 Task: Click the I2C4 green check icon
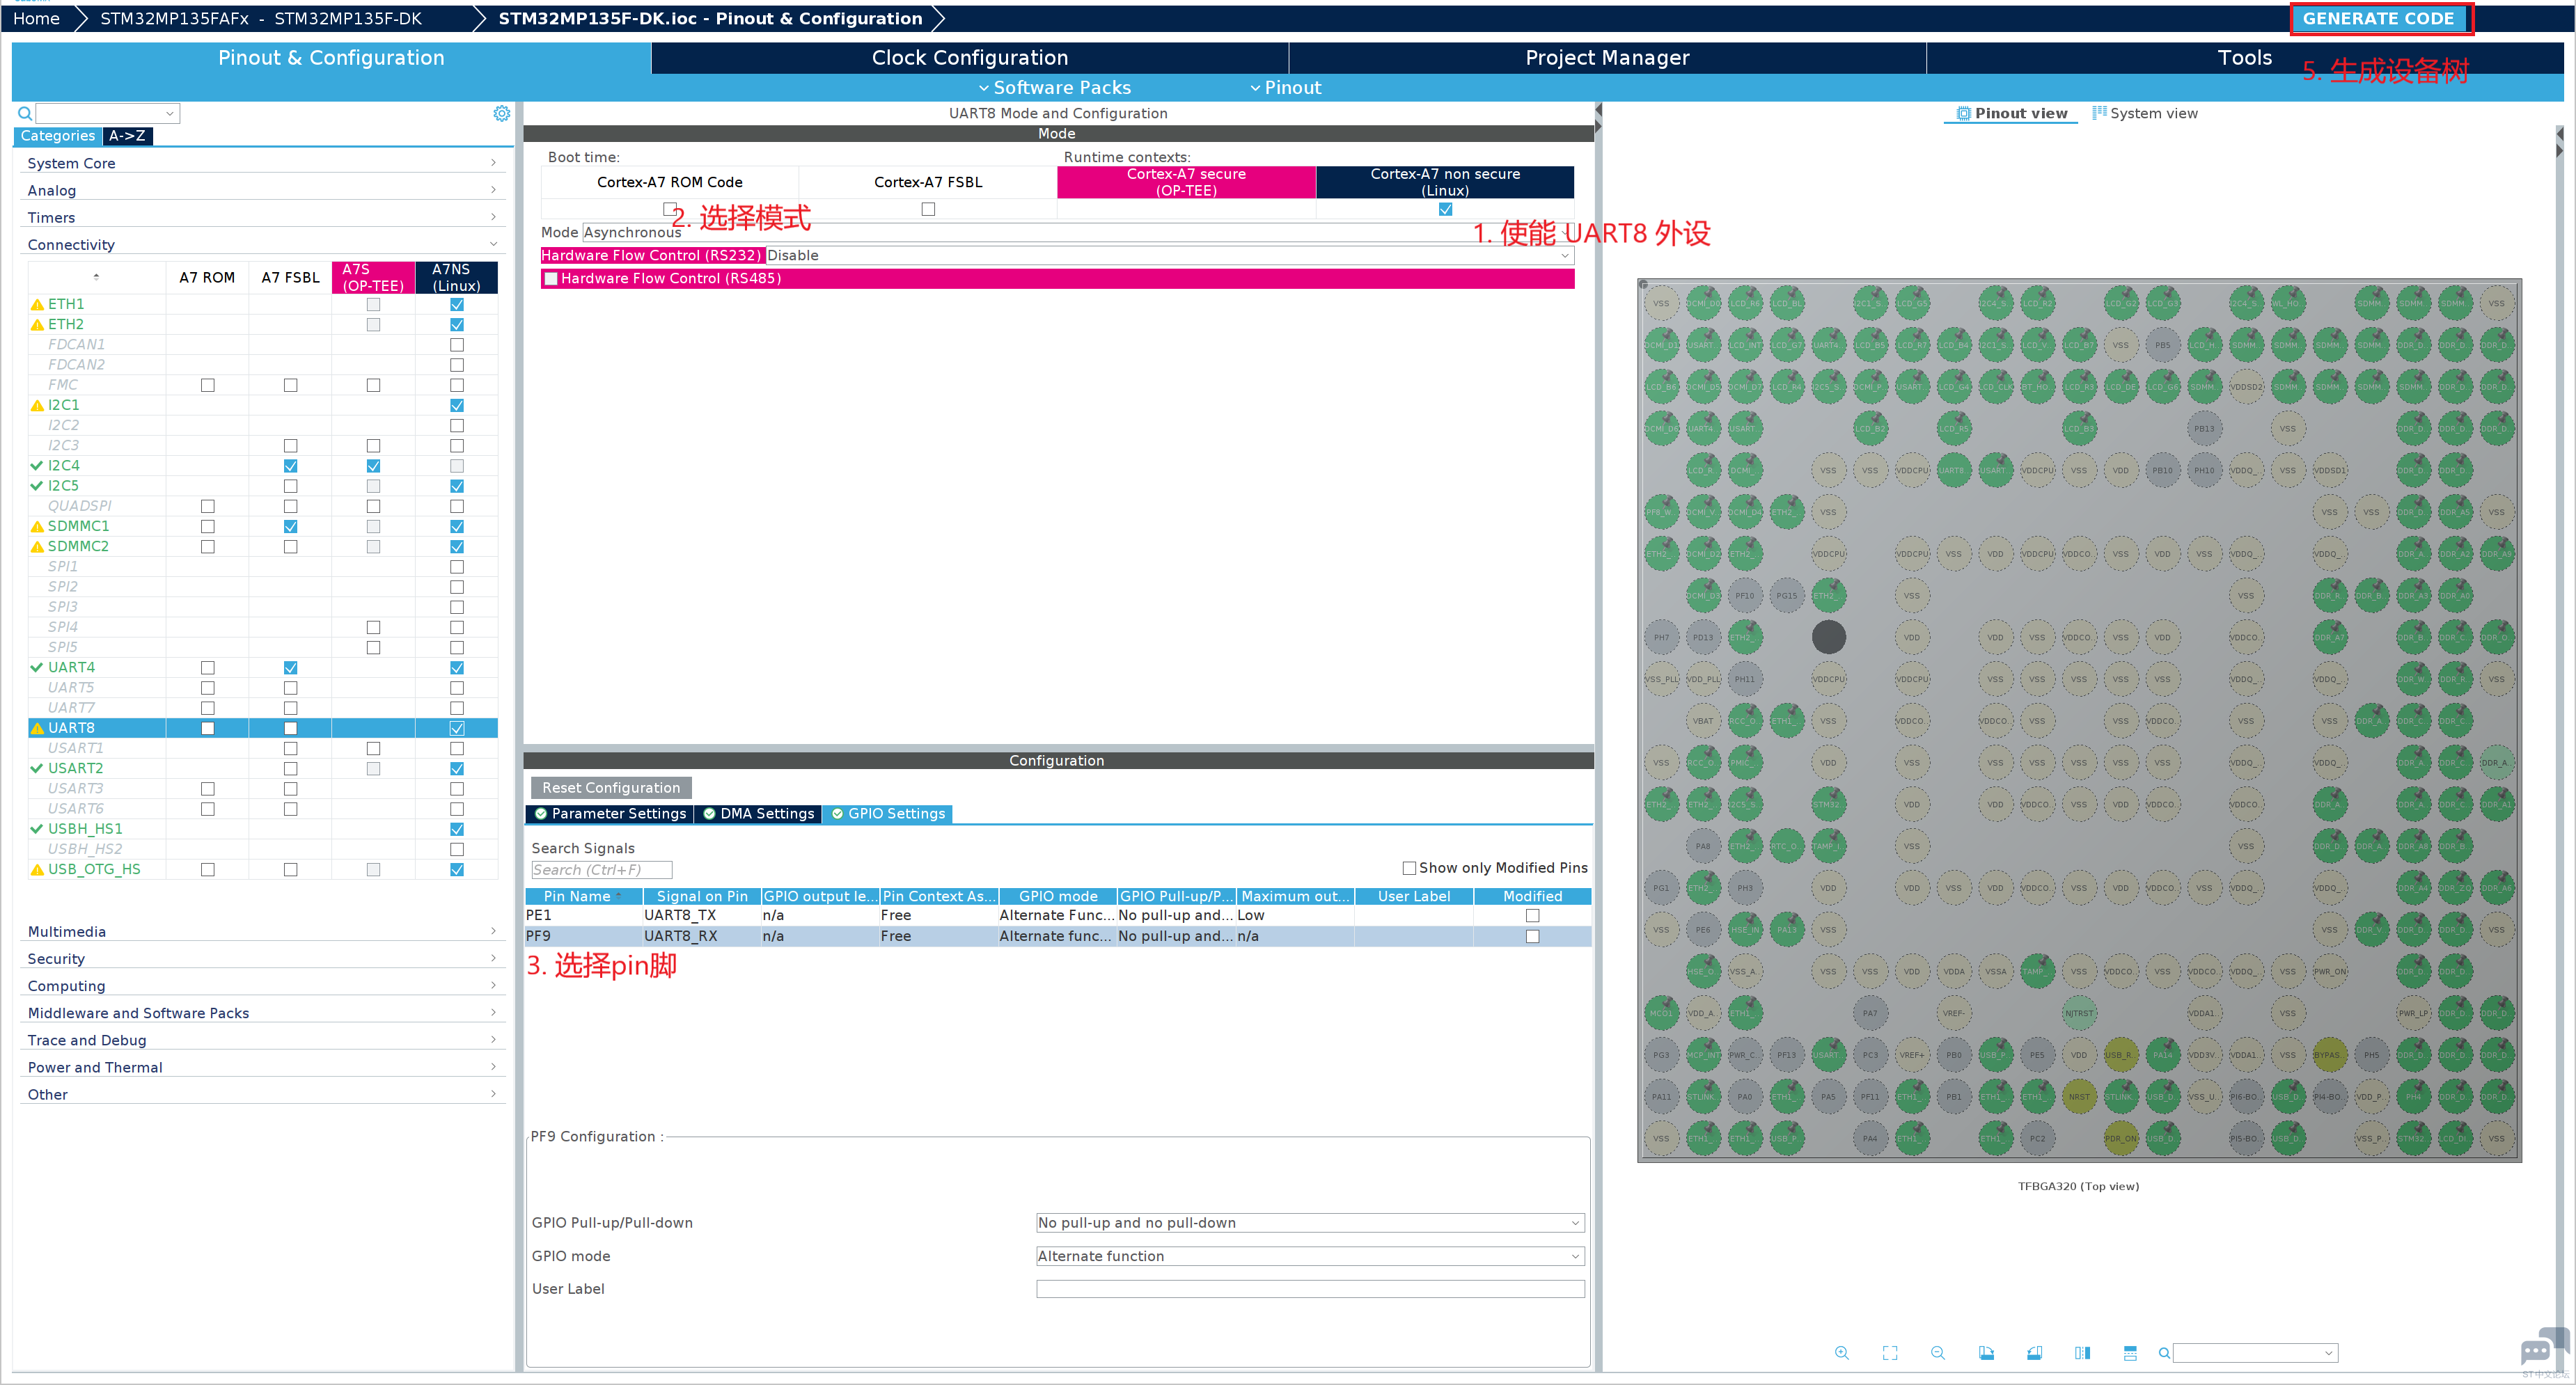coord(37,465)
